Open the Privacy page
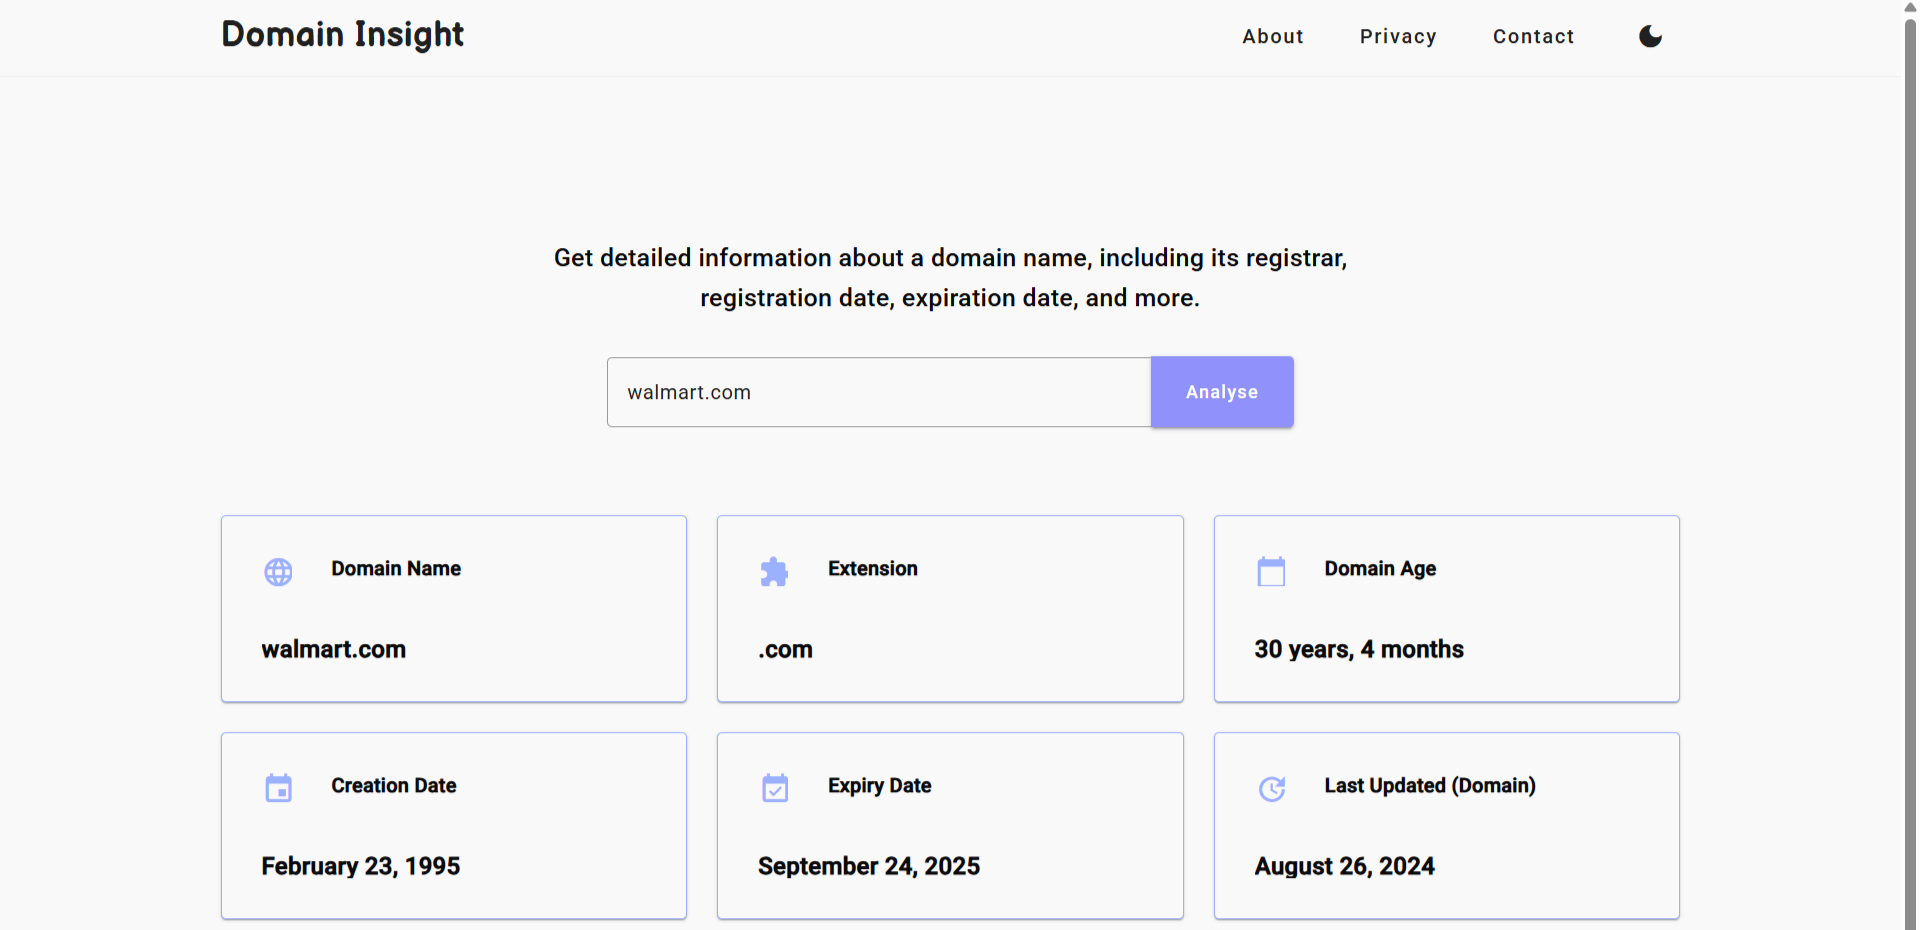Image resolution: width=1920 pixels, height=930 pixels. point(1398,37)
